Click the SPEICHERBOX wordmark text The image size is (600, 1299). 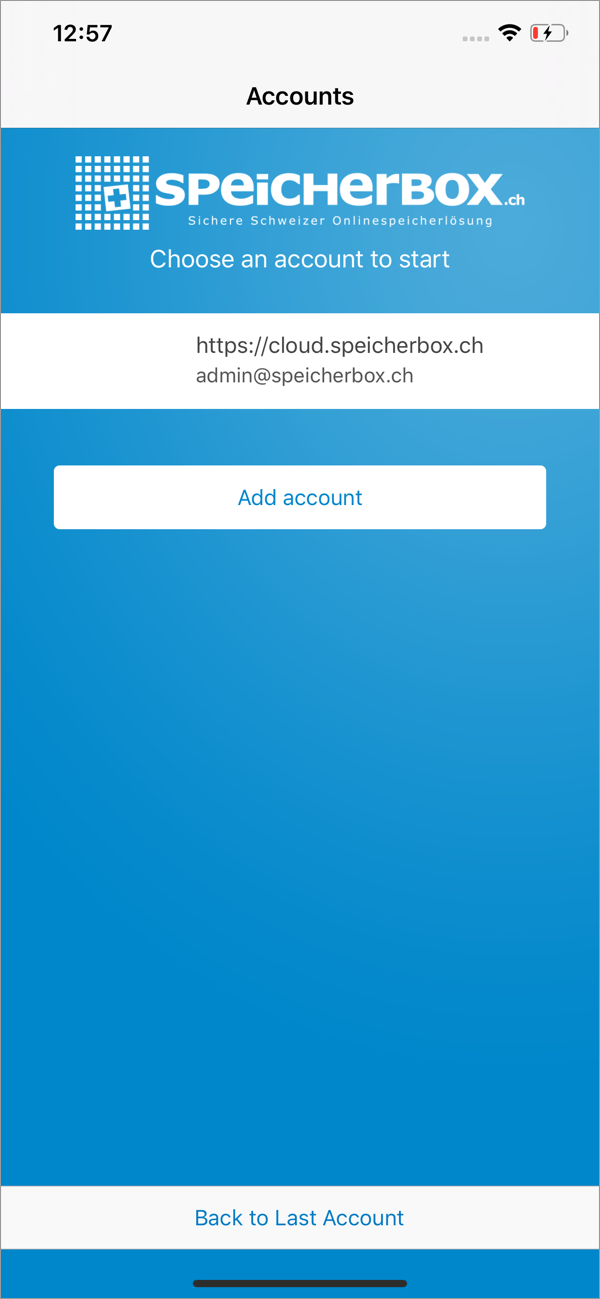coord(328,190)
